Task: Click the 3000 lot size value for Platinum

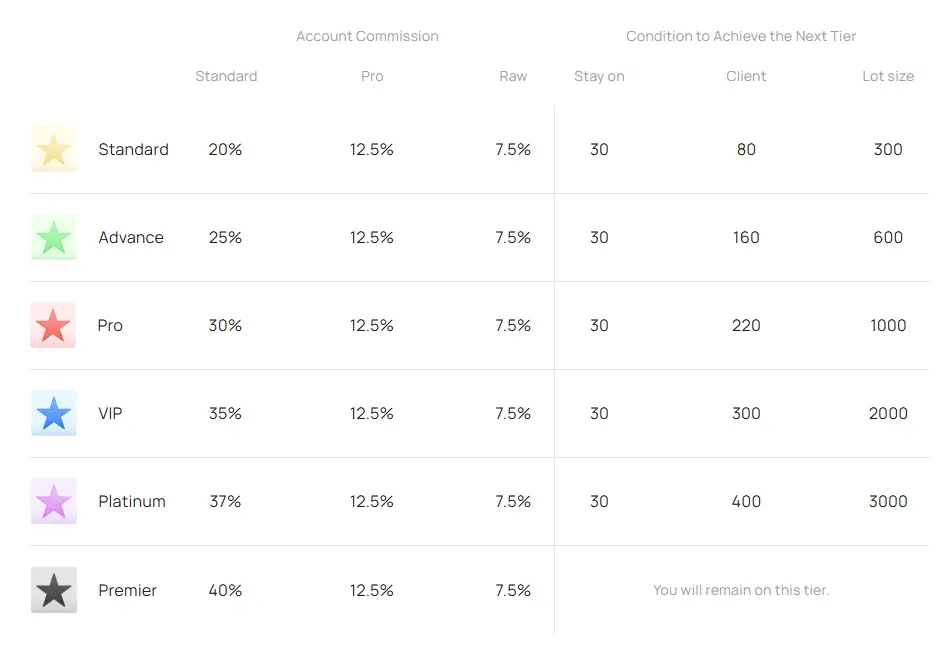Action: click(888, 502)
